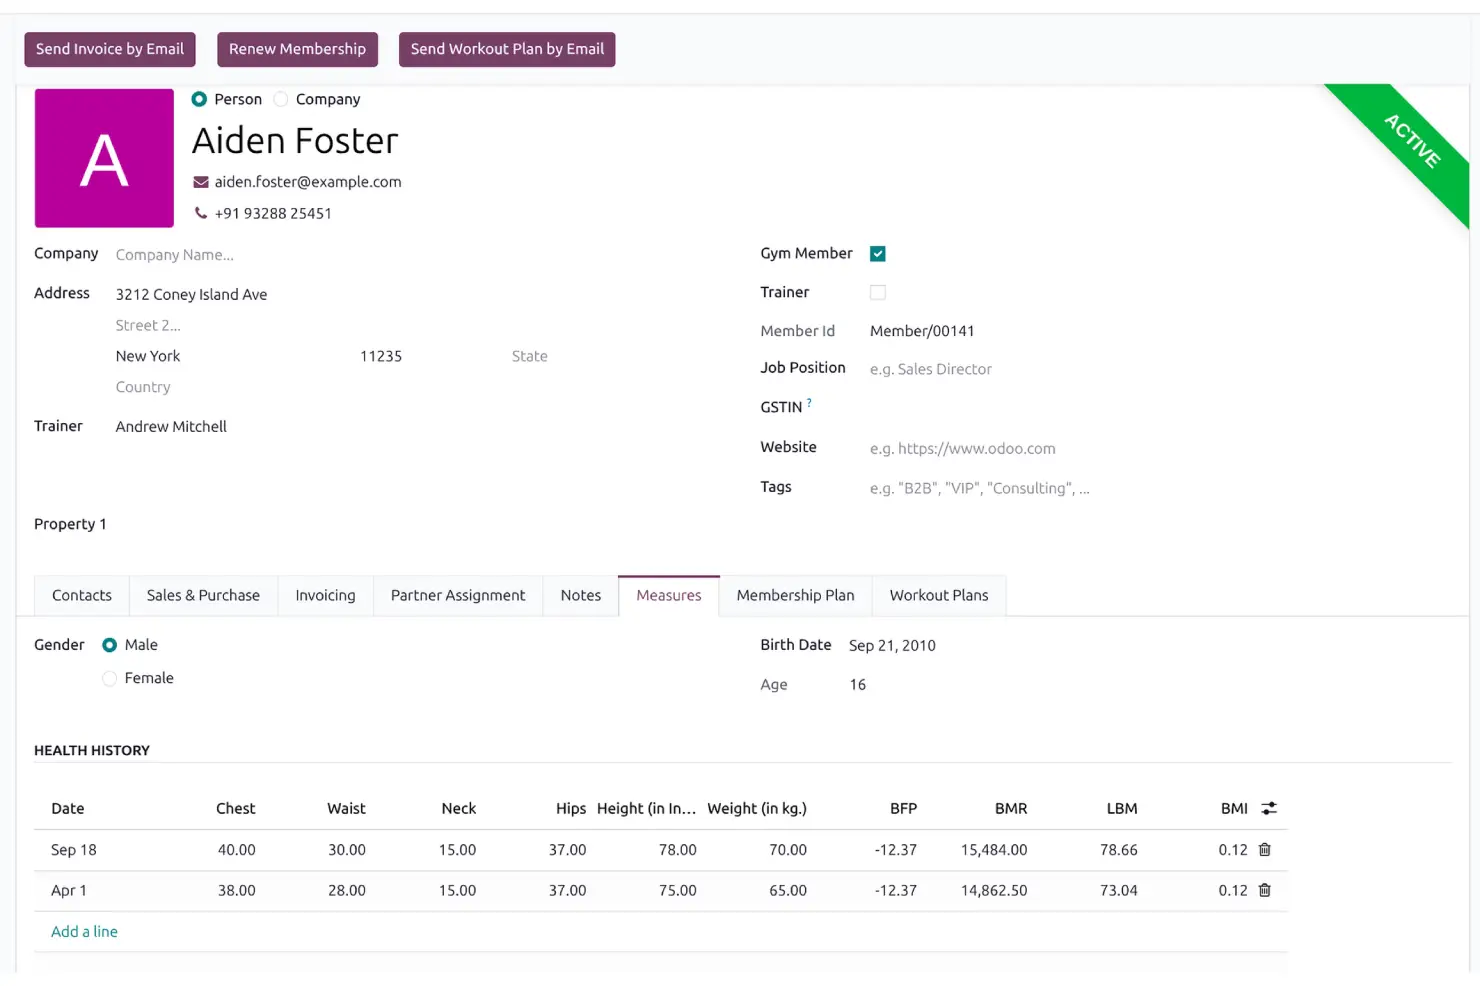The height and width of the screenshot is (986, 1480).
Task: Choose the Male gender option
Action: tap(110, 645)
